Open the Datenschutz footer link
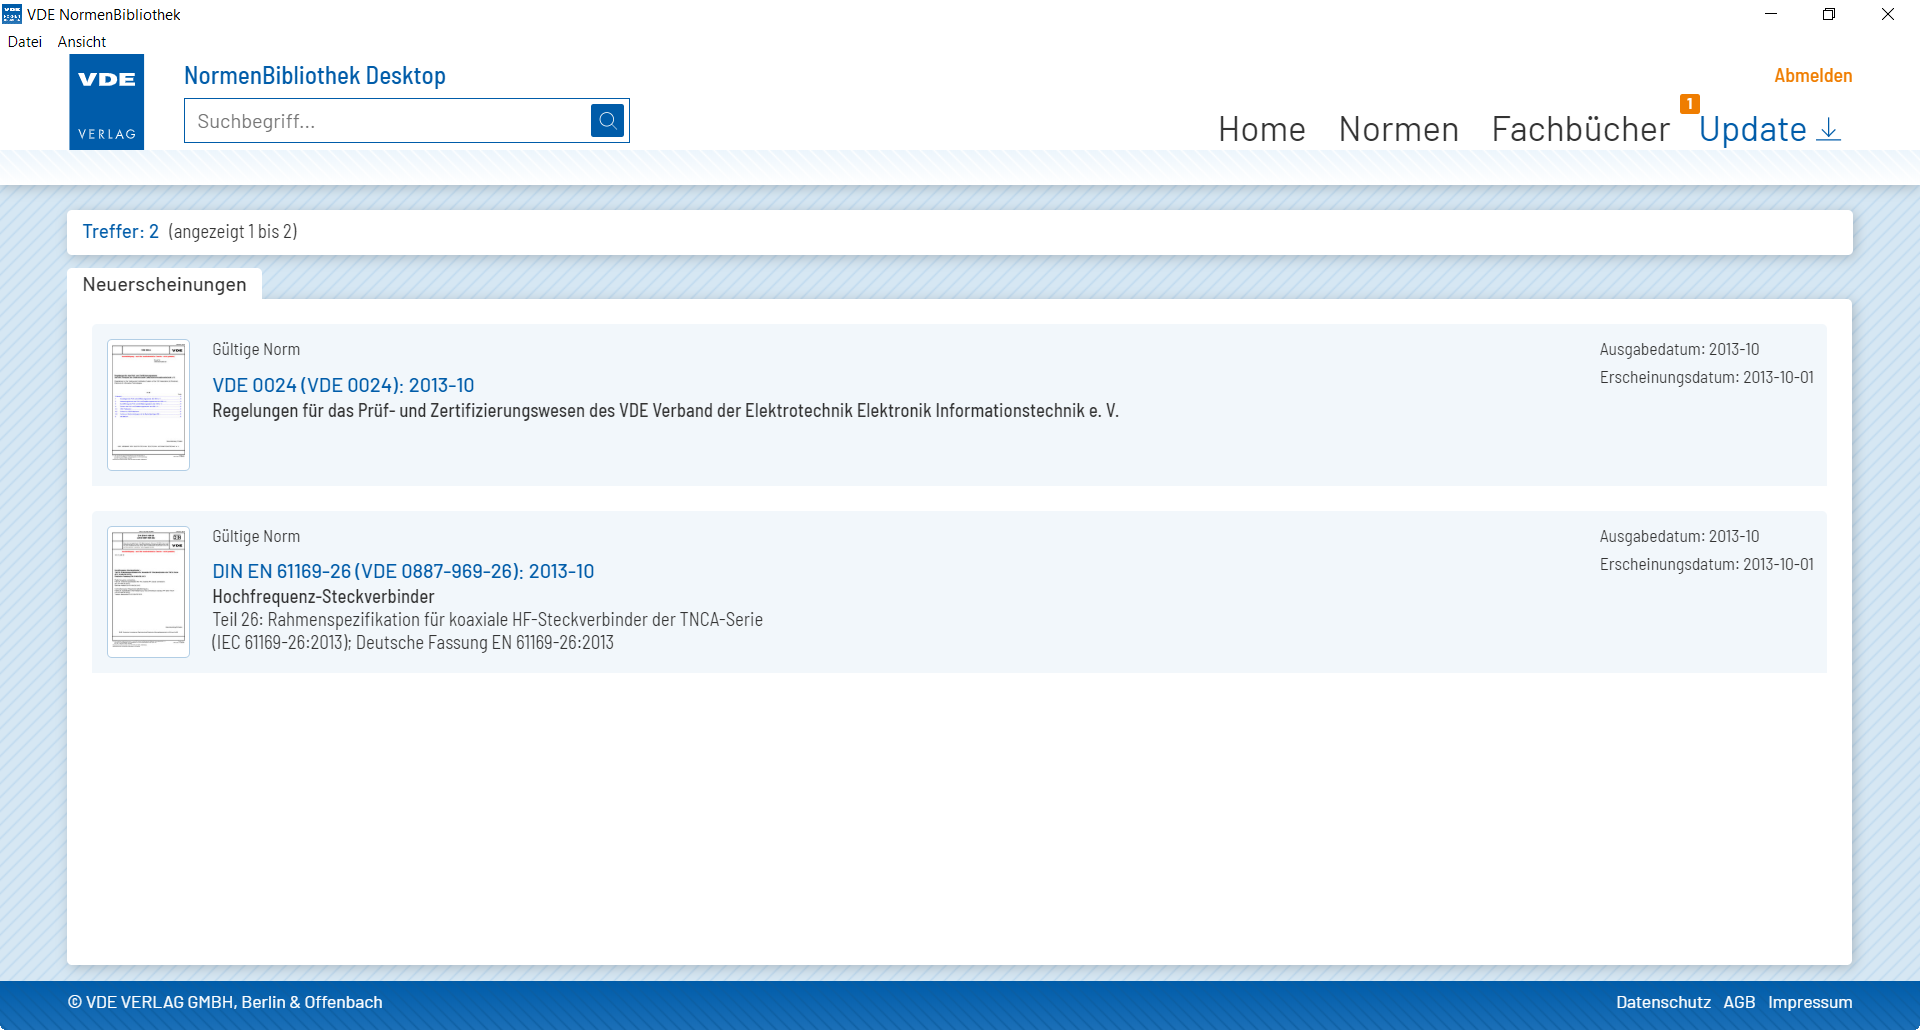 coord(1663,1002)
